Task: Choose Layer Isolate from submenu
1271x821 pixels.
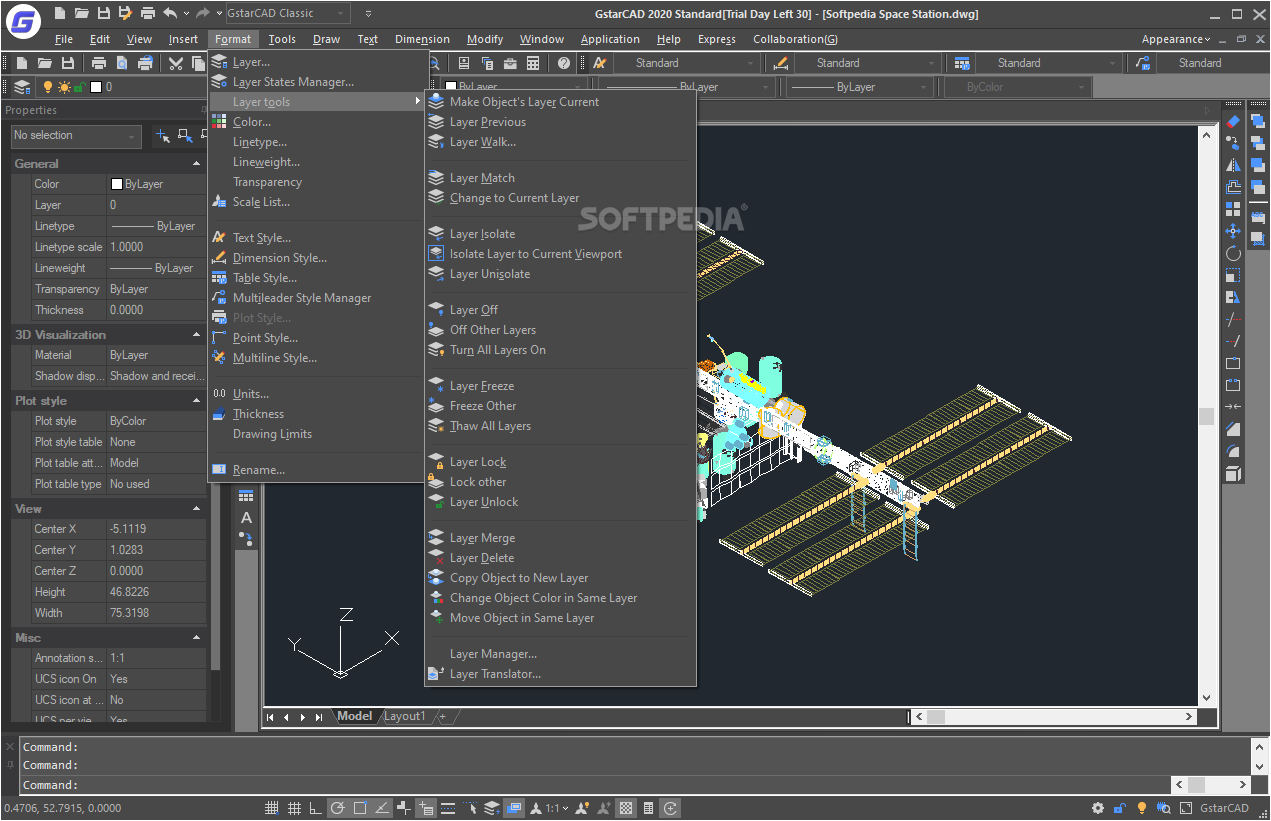Action: click(x=560, y=234)
